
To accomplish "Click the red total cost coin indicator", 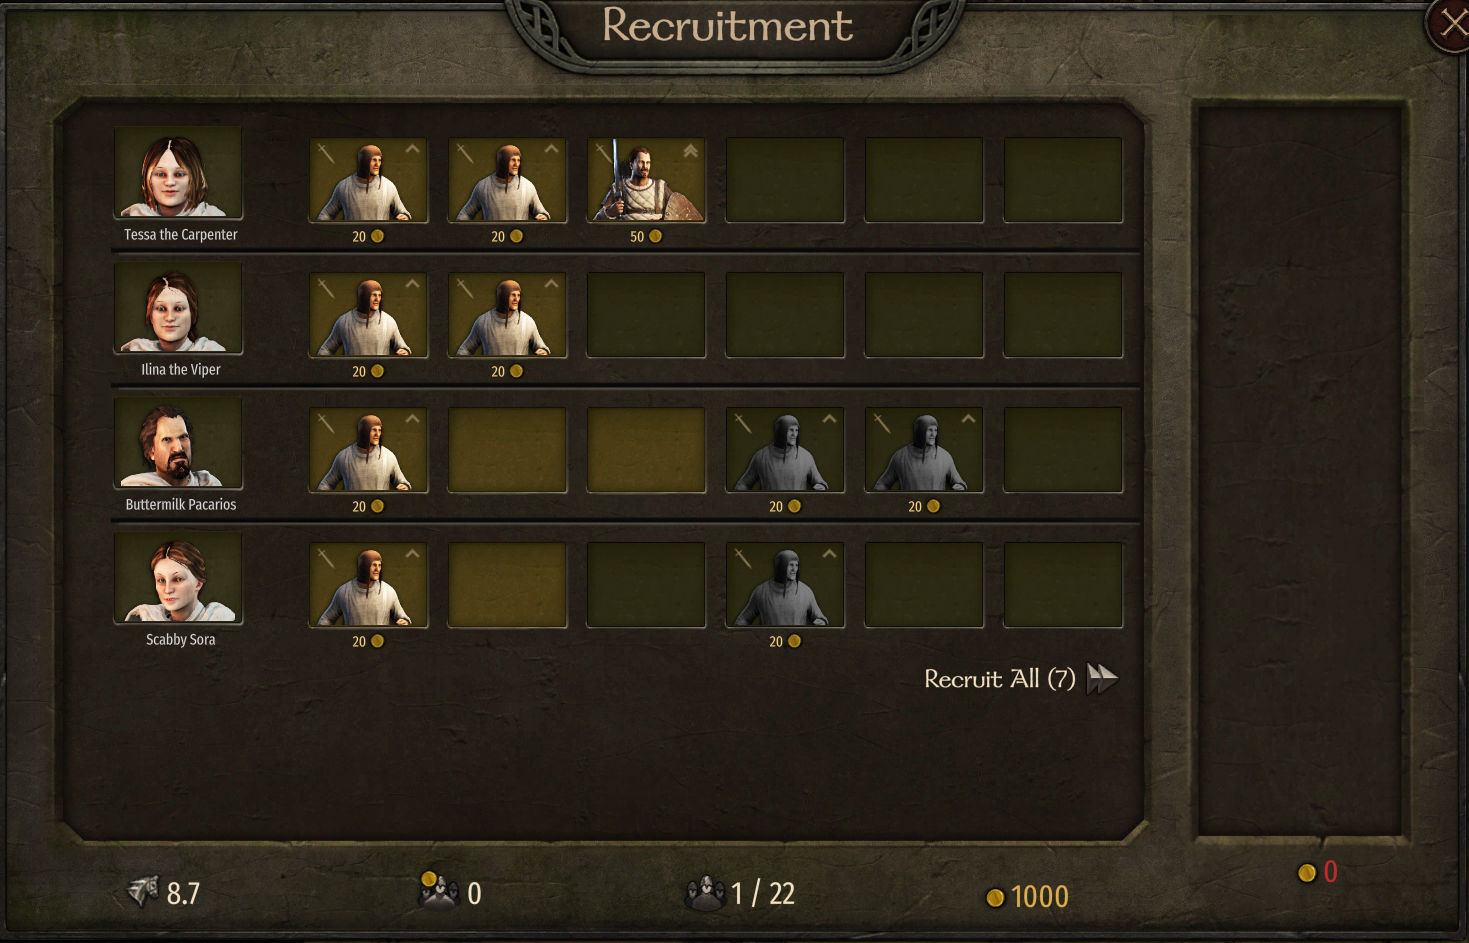I will coord(1317,872).
